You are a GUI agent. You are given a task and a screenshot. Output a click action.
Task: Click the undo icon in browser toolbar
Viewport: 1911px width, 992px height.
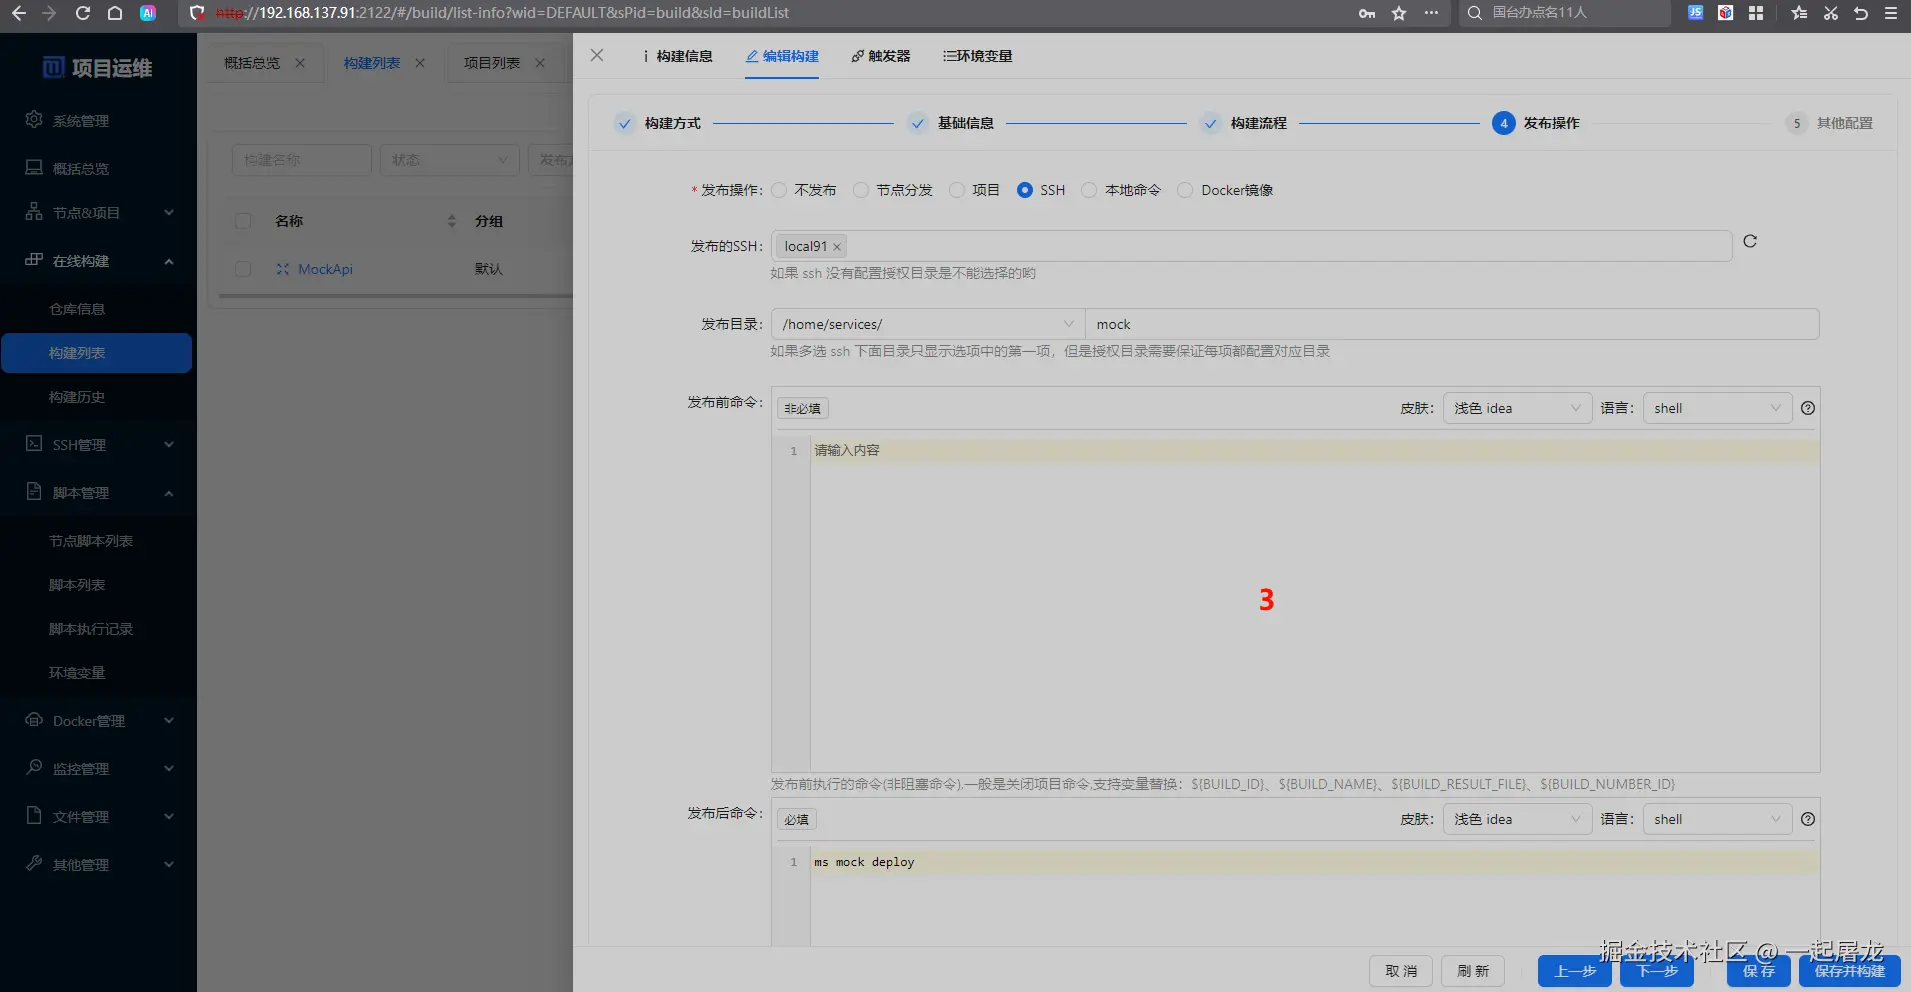(x=1860, y=13)
